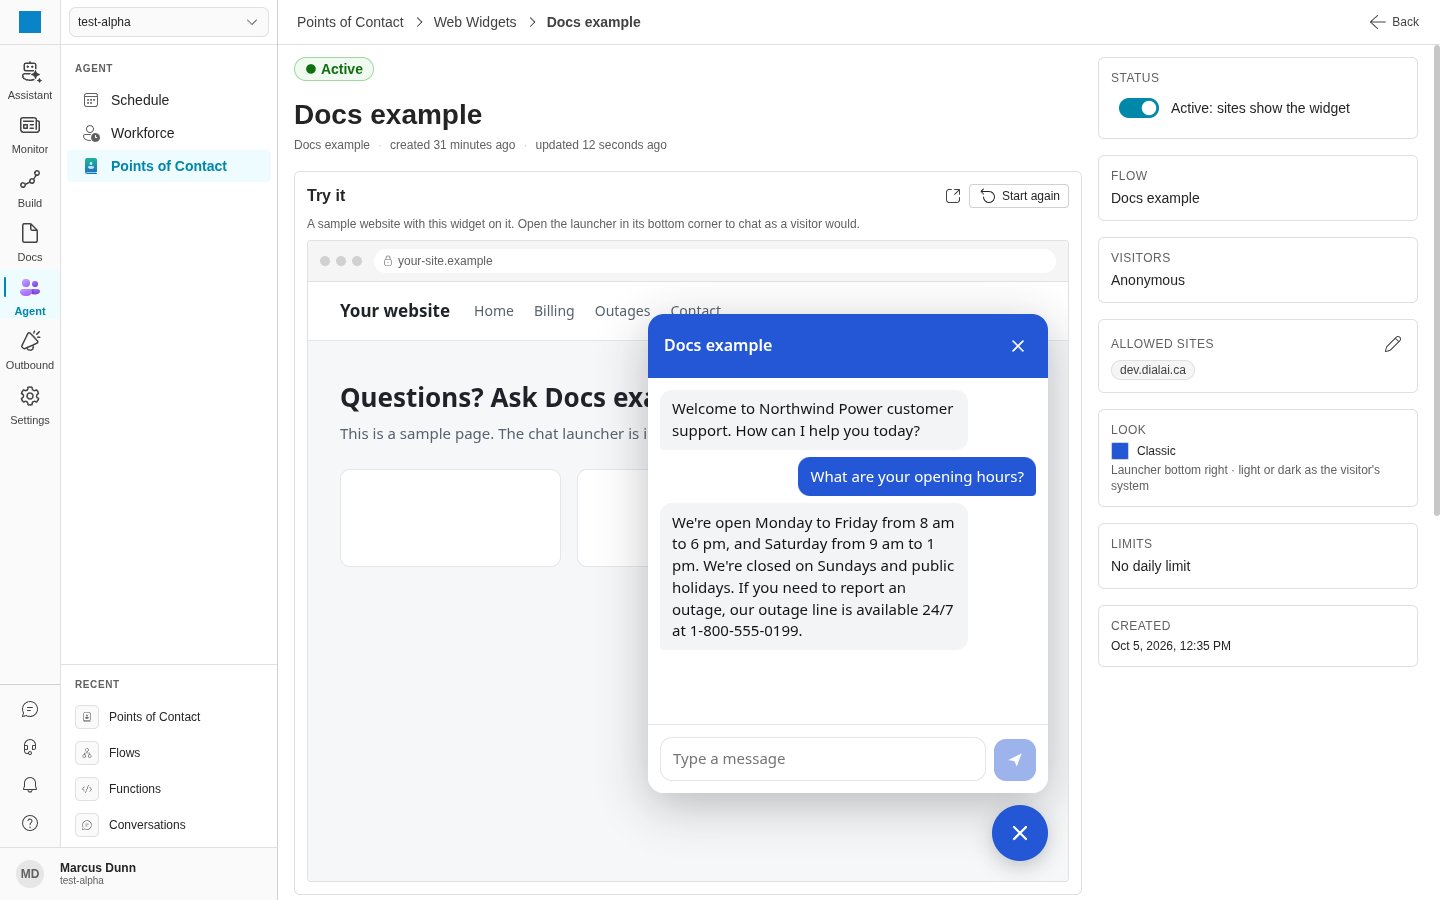1440x900 pixels.
Task: Edit the allowed sites with the pencil icon
Action: click(1393, 344)
